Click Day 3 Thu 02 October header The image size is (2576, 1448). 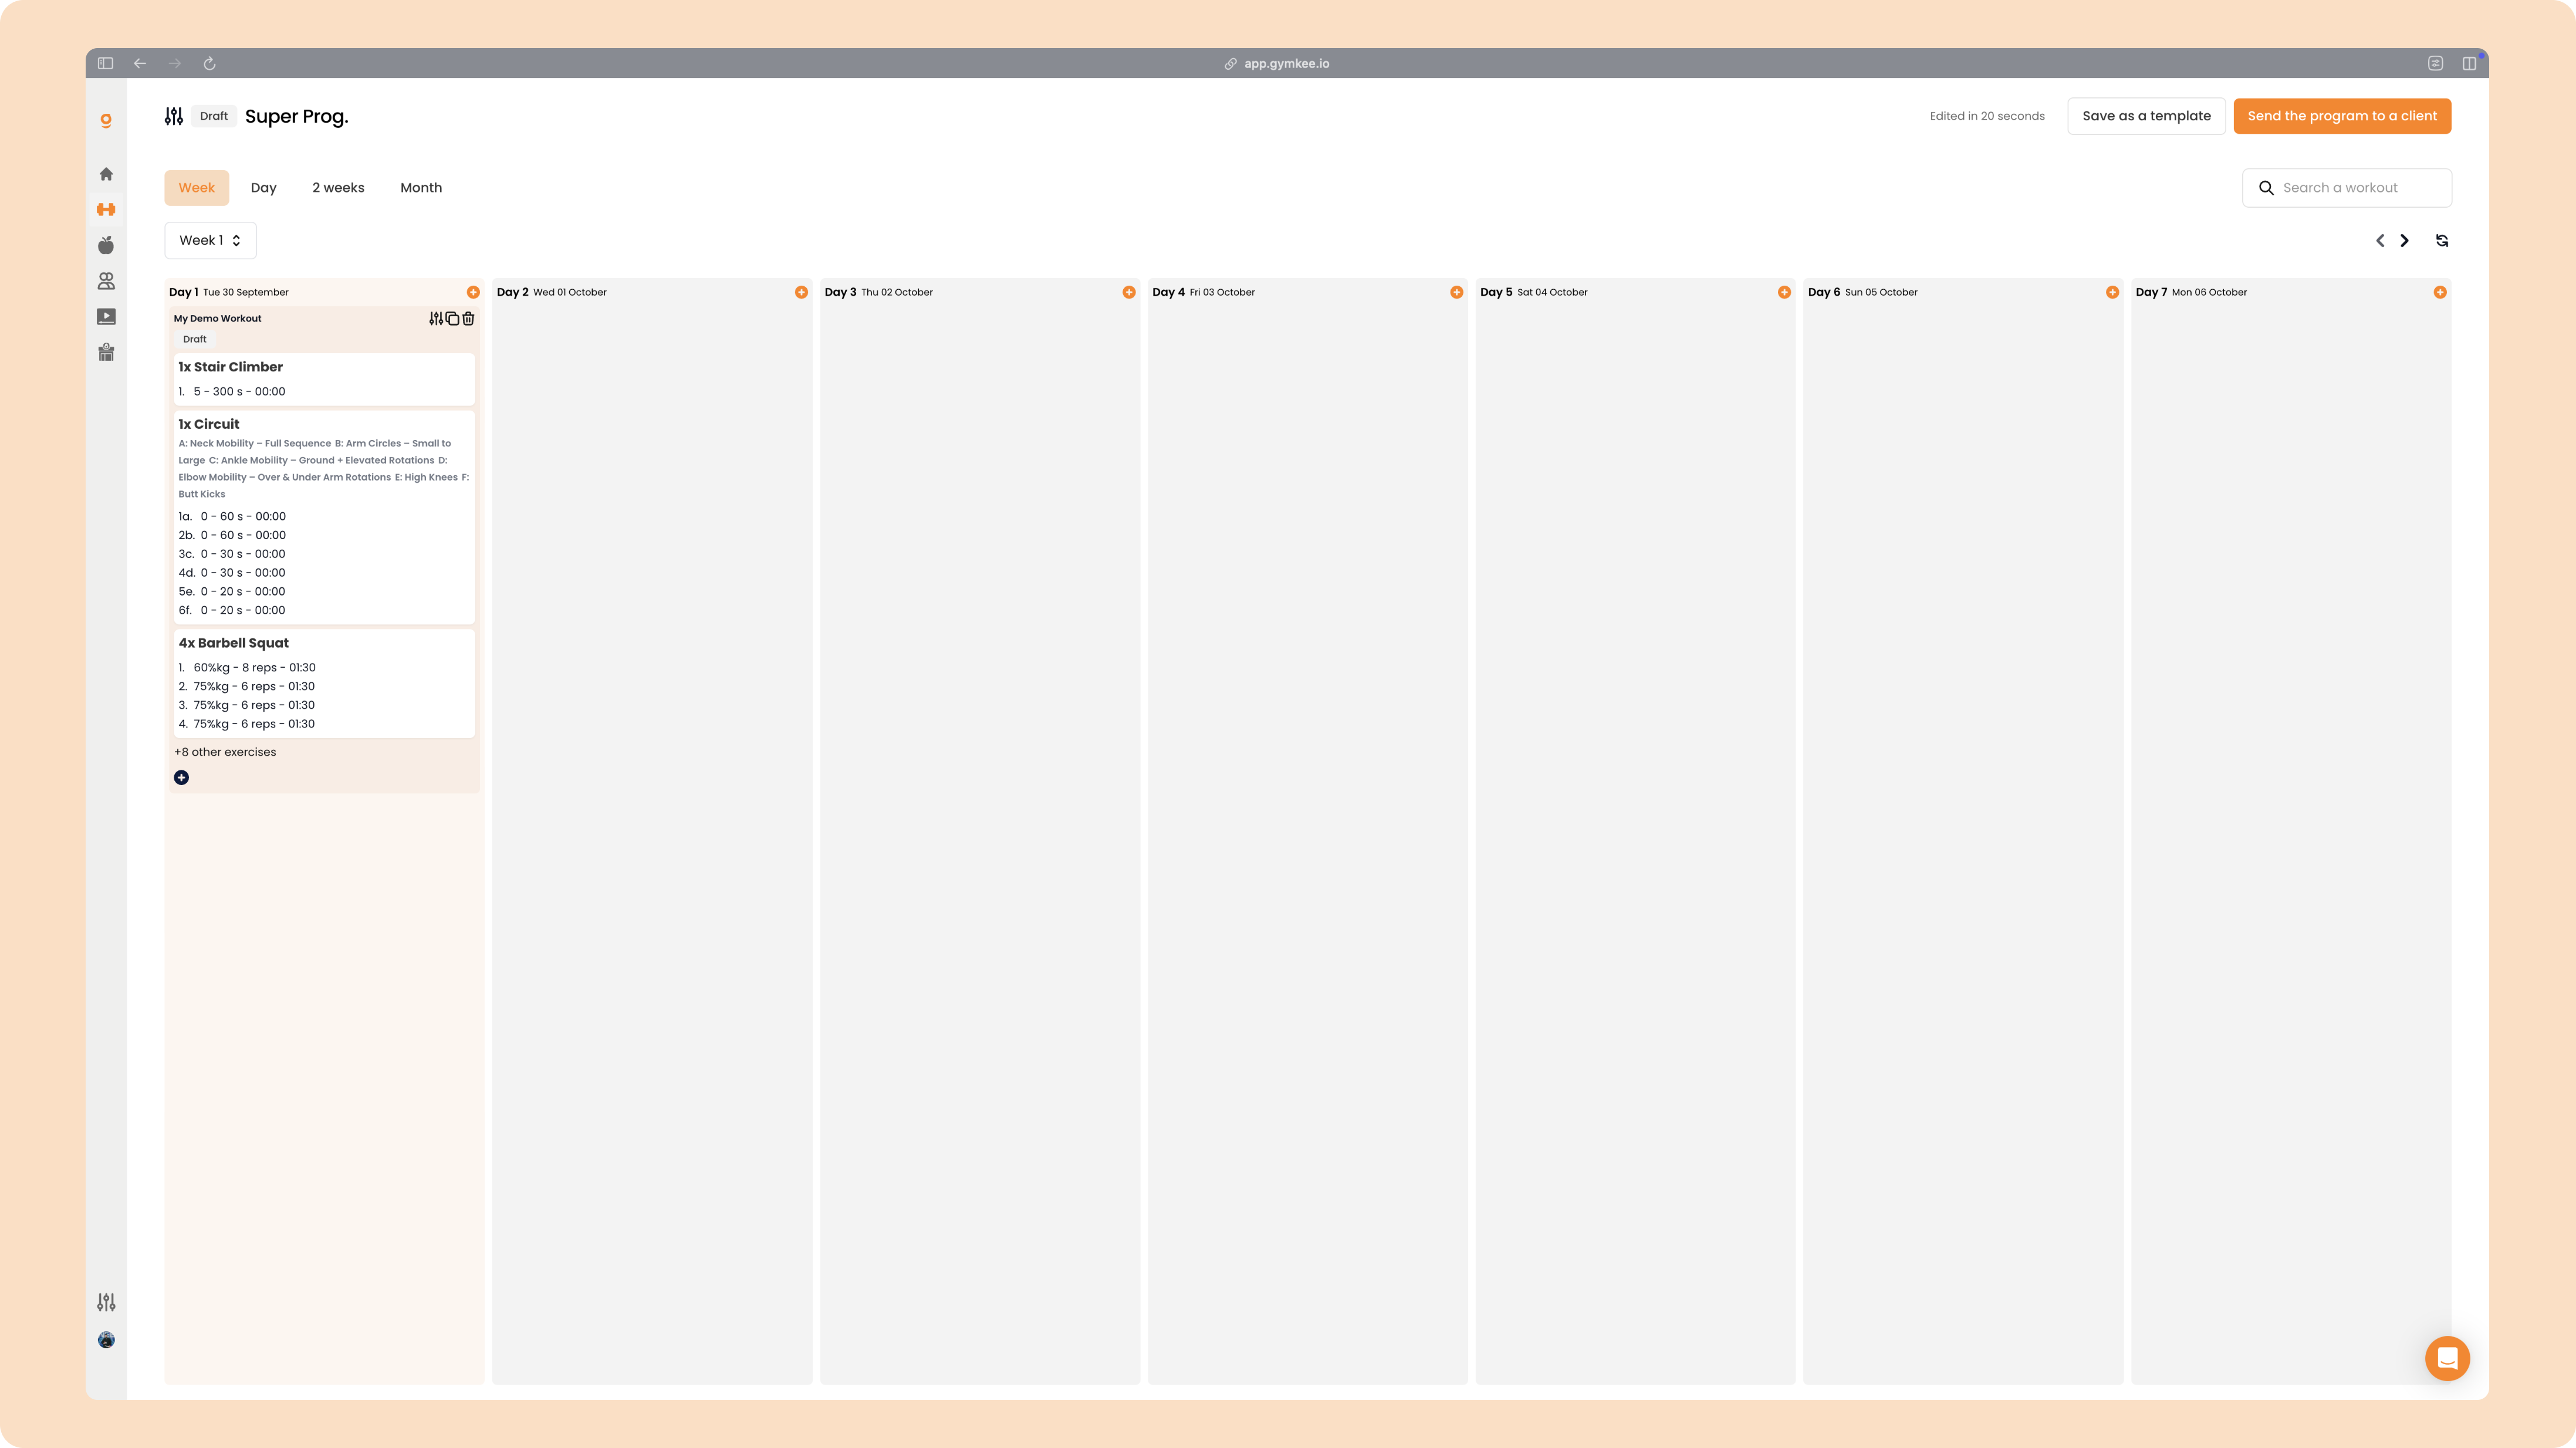pos(879,292)
